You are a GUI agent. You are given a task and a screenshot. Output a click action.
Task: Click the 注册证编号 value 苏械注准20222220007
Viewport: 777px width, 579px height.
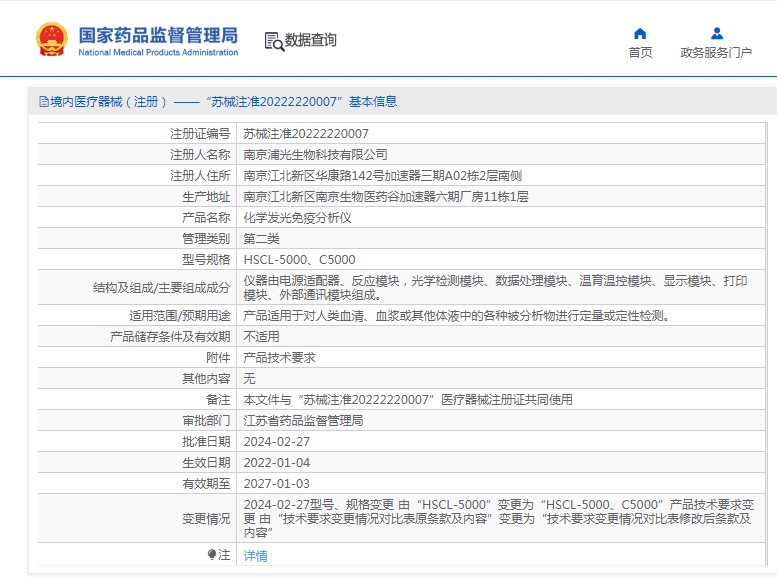(306, 134)
